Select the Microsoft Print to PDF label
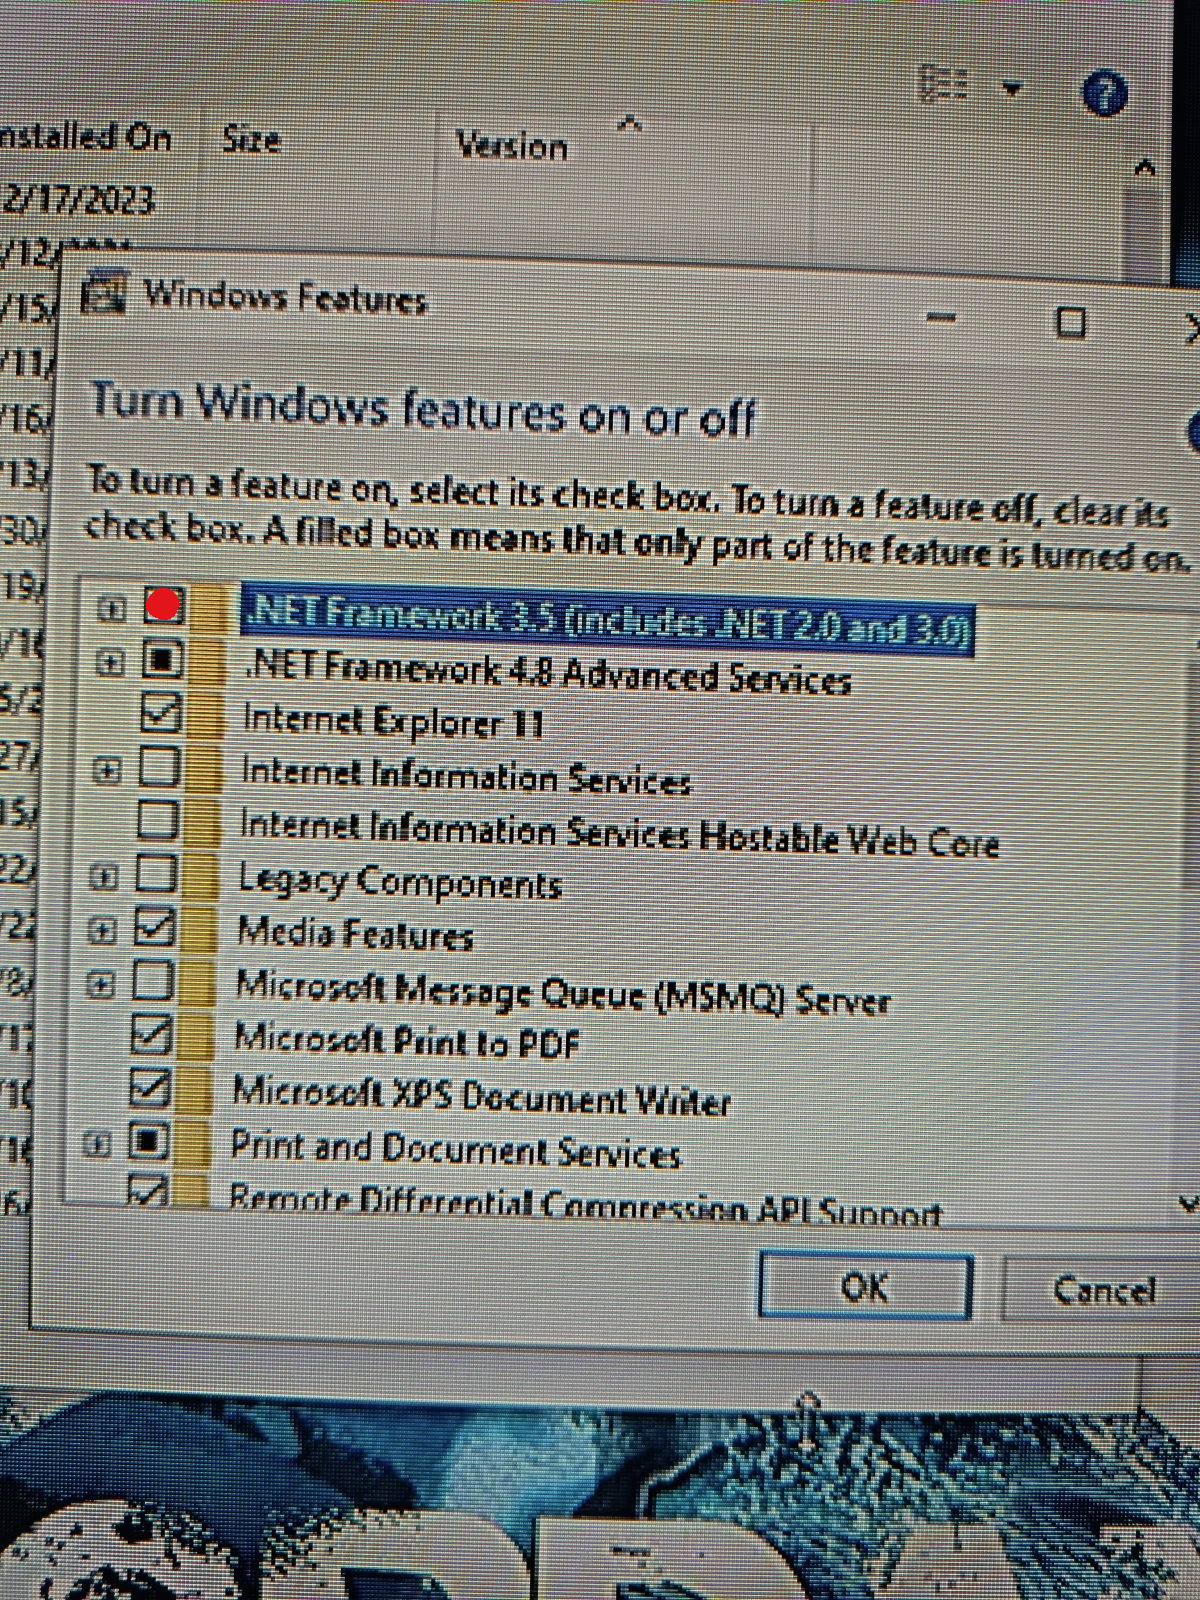 click(406, 1041)
